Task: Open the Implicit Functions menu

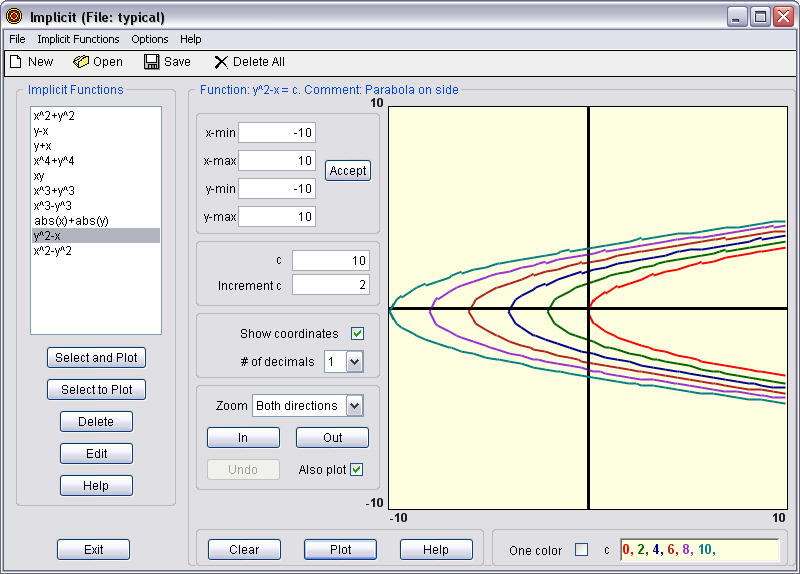Action: tap(78, 39)
